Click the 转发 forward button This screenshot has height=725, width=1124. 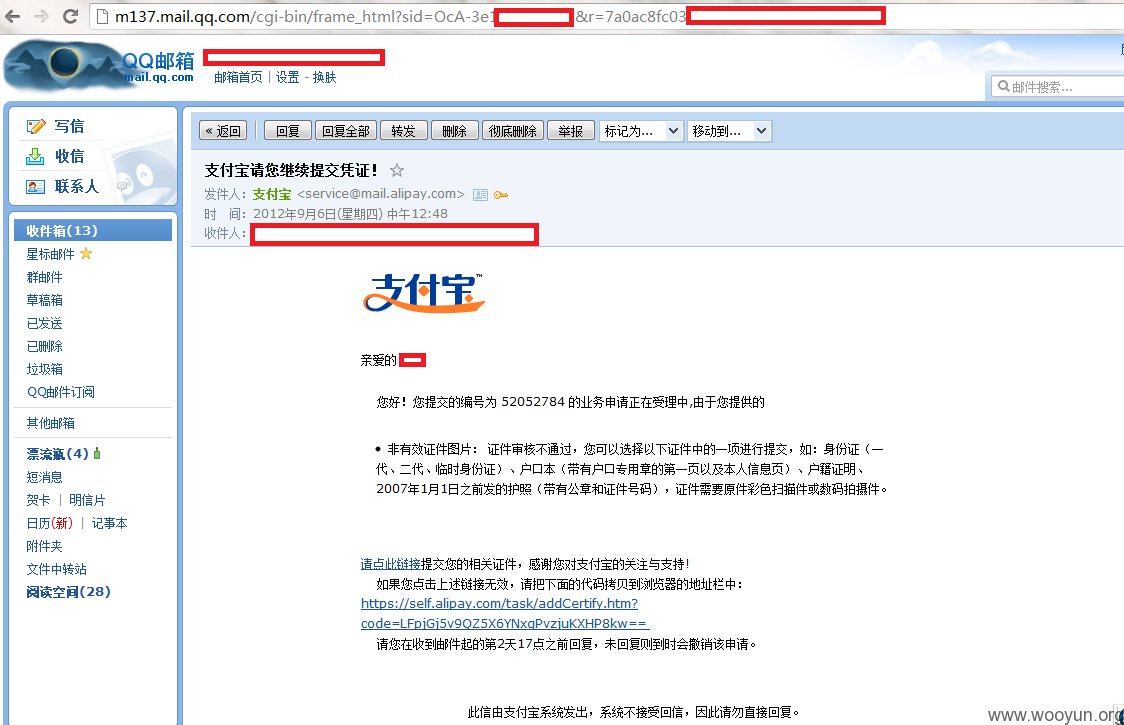click(404, 131)
